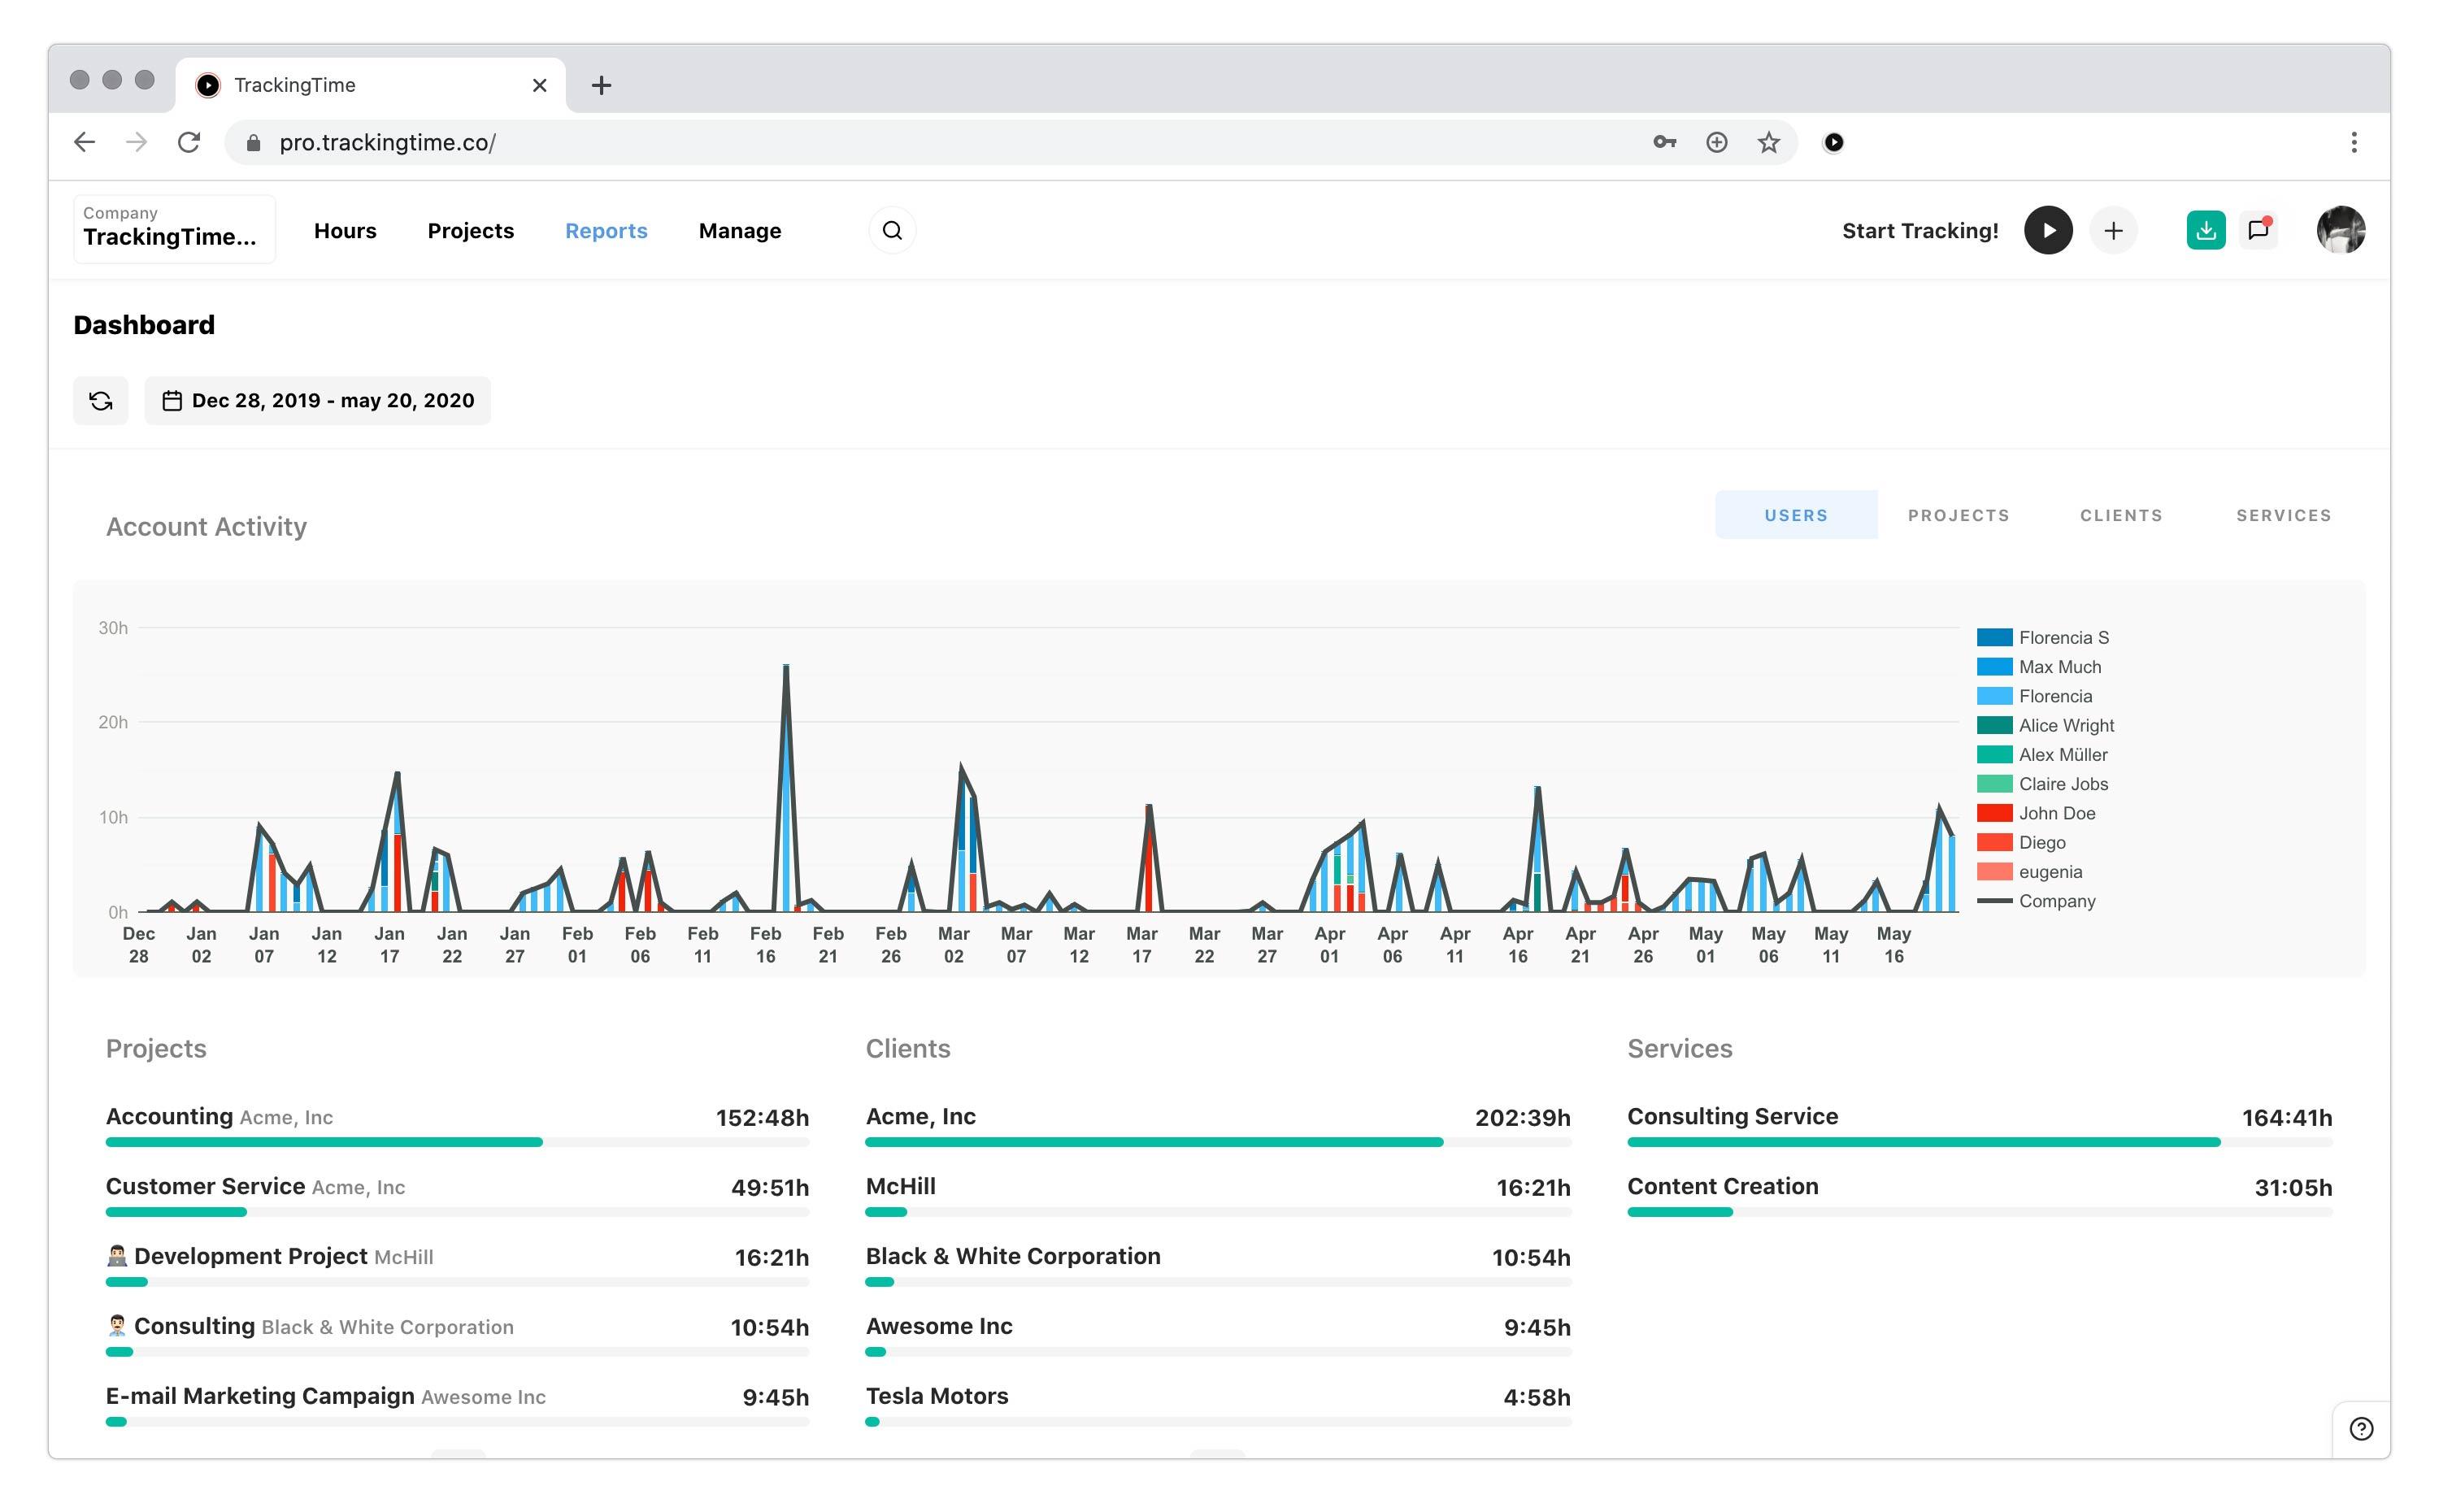Select the Content Creation service row
The height and width of the screenshot is (1512, 2439).
(x=1979, y=1195)
